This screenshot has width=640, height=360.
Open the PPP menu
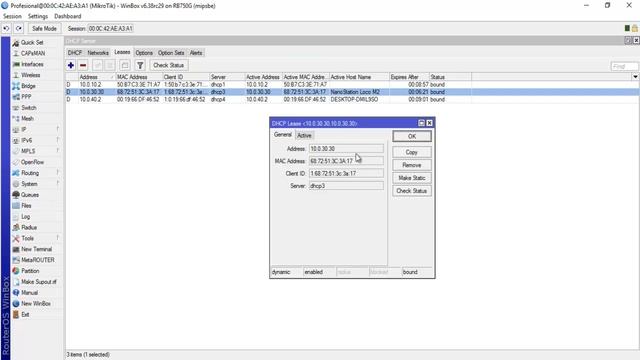tap(26, 97)
